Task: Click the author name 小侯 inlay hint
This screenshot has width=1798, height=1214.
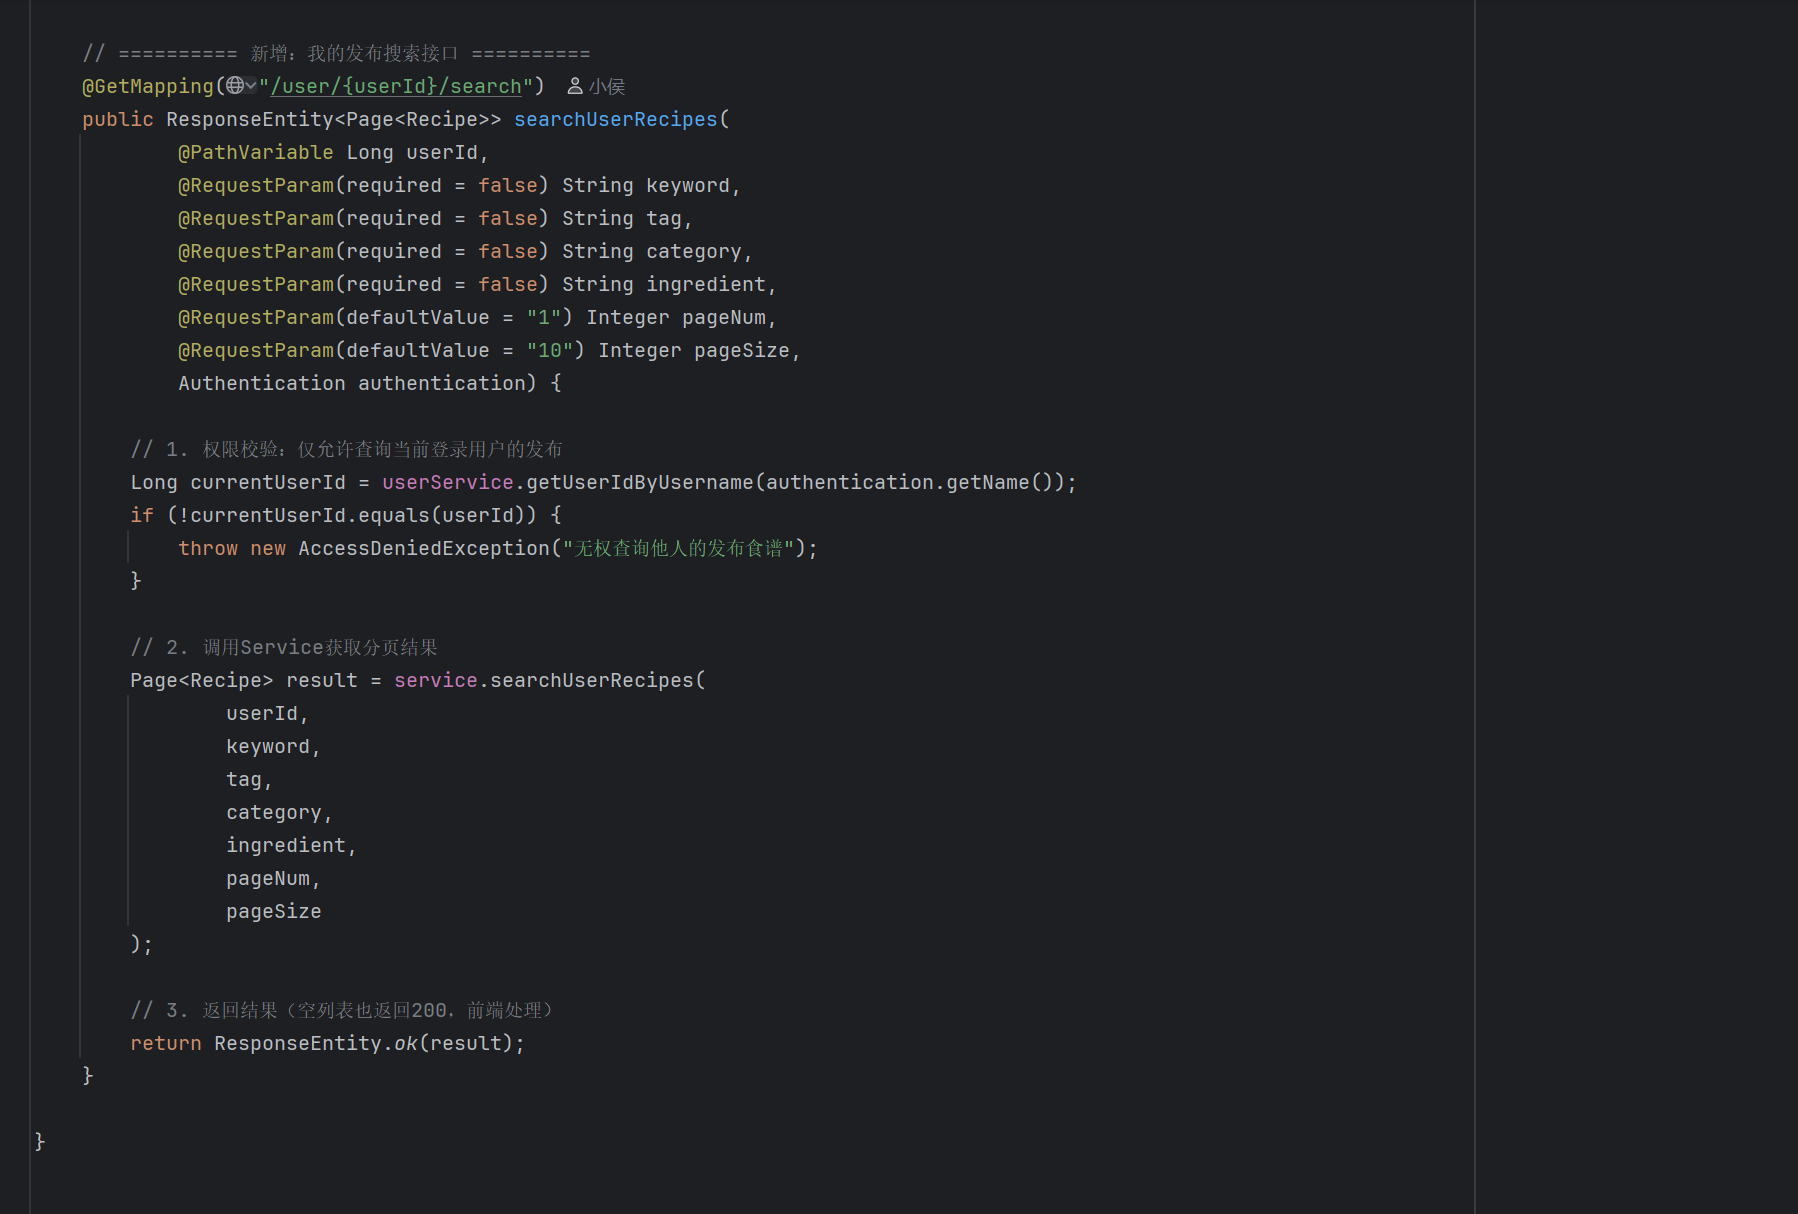Action: (x=607, y=87)
